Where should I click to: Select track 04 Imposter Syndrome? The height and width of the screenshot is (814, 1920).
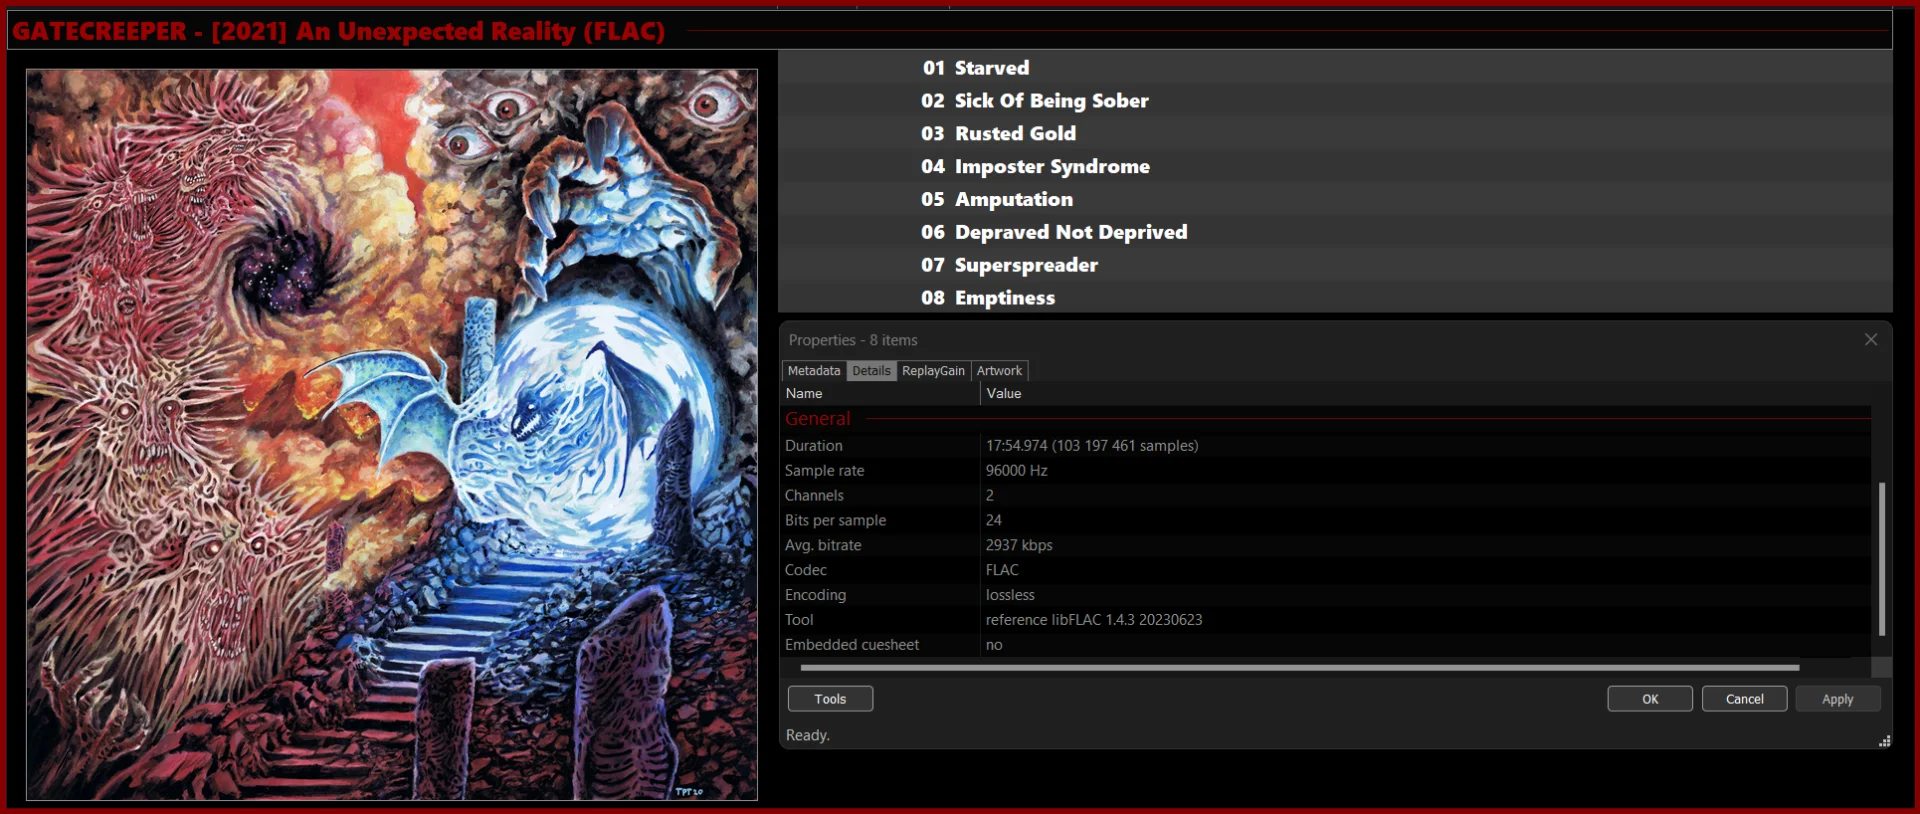(x=1335, y=167)
